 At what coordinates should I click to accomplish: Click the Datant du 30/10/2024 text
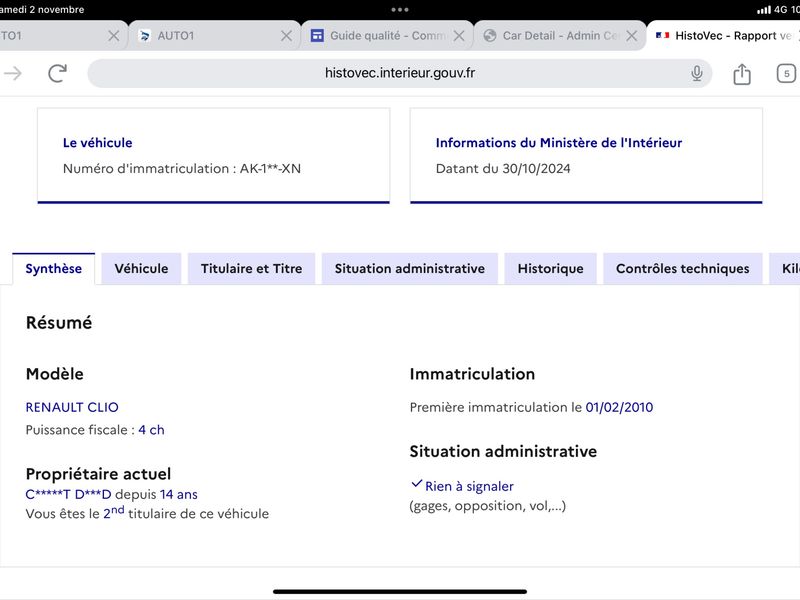click(x=503, y=169)
